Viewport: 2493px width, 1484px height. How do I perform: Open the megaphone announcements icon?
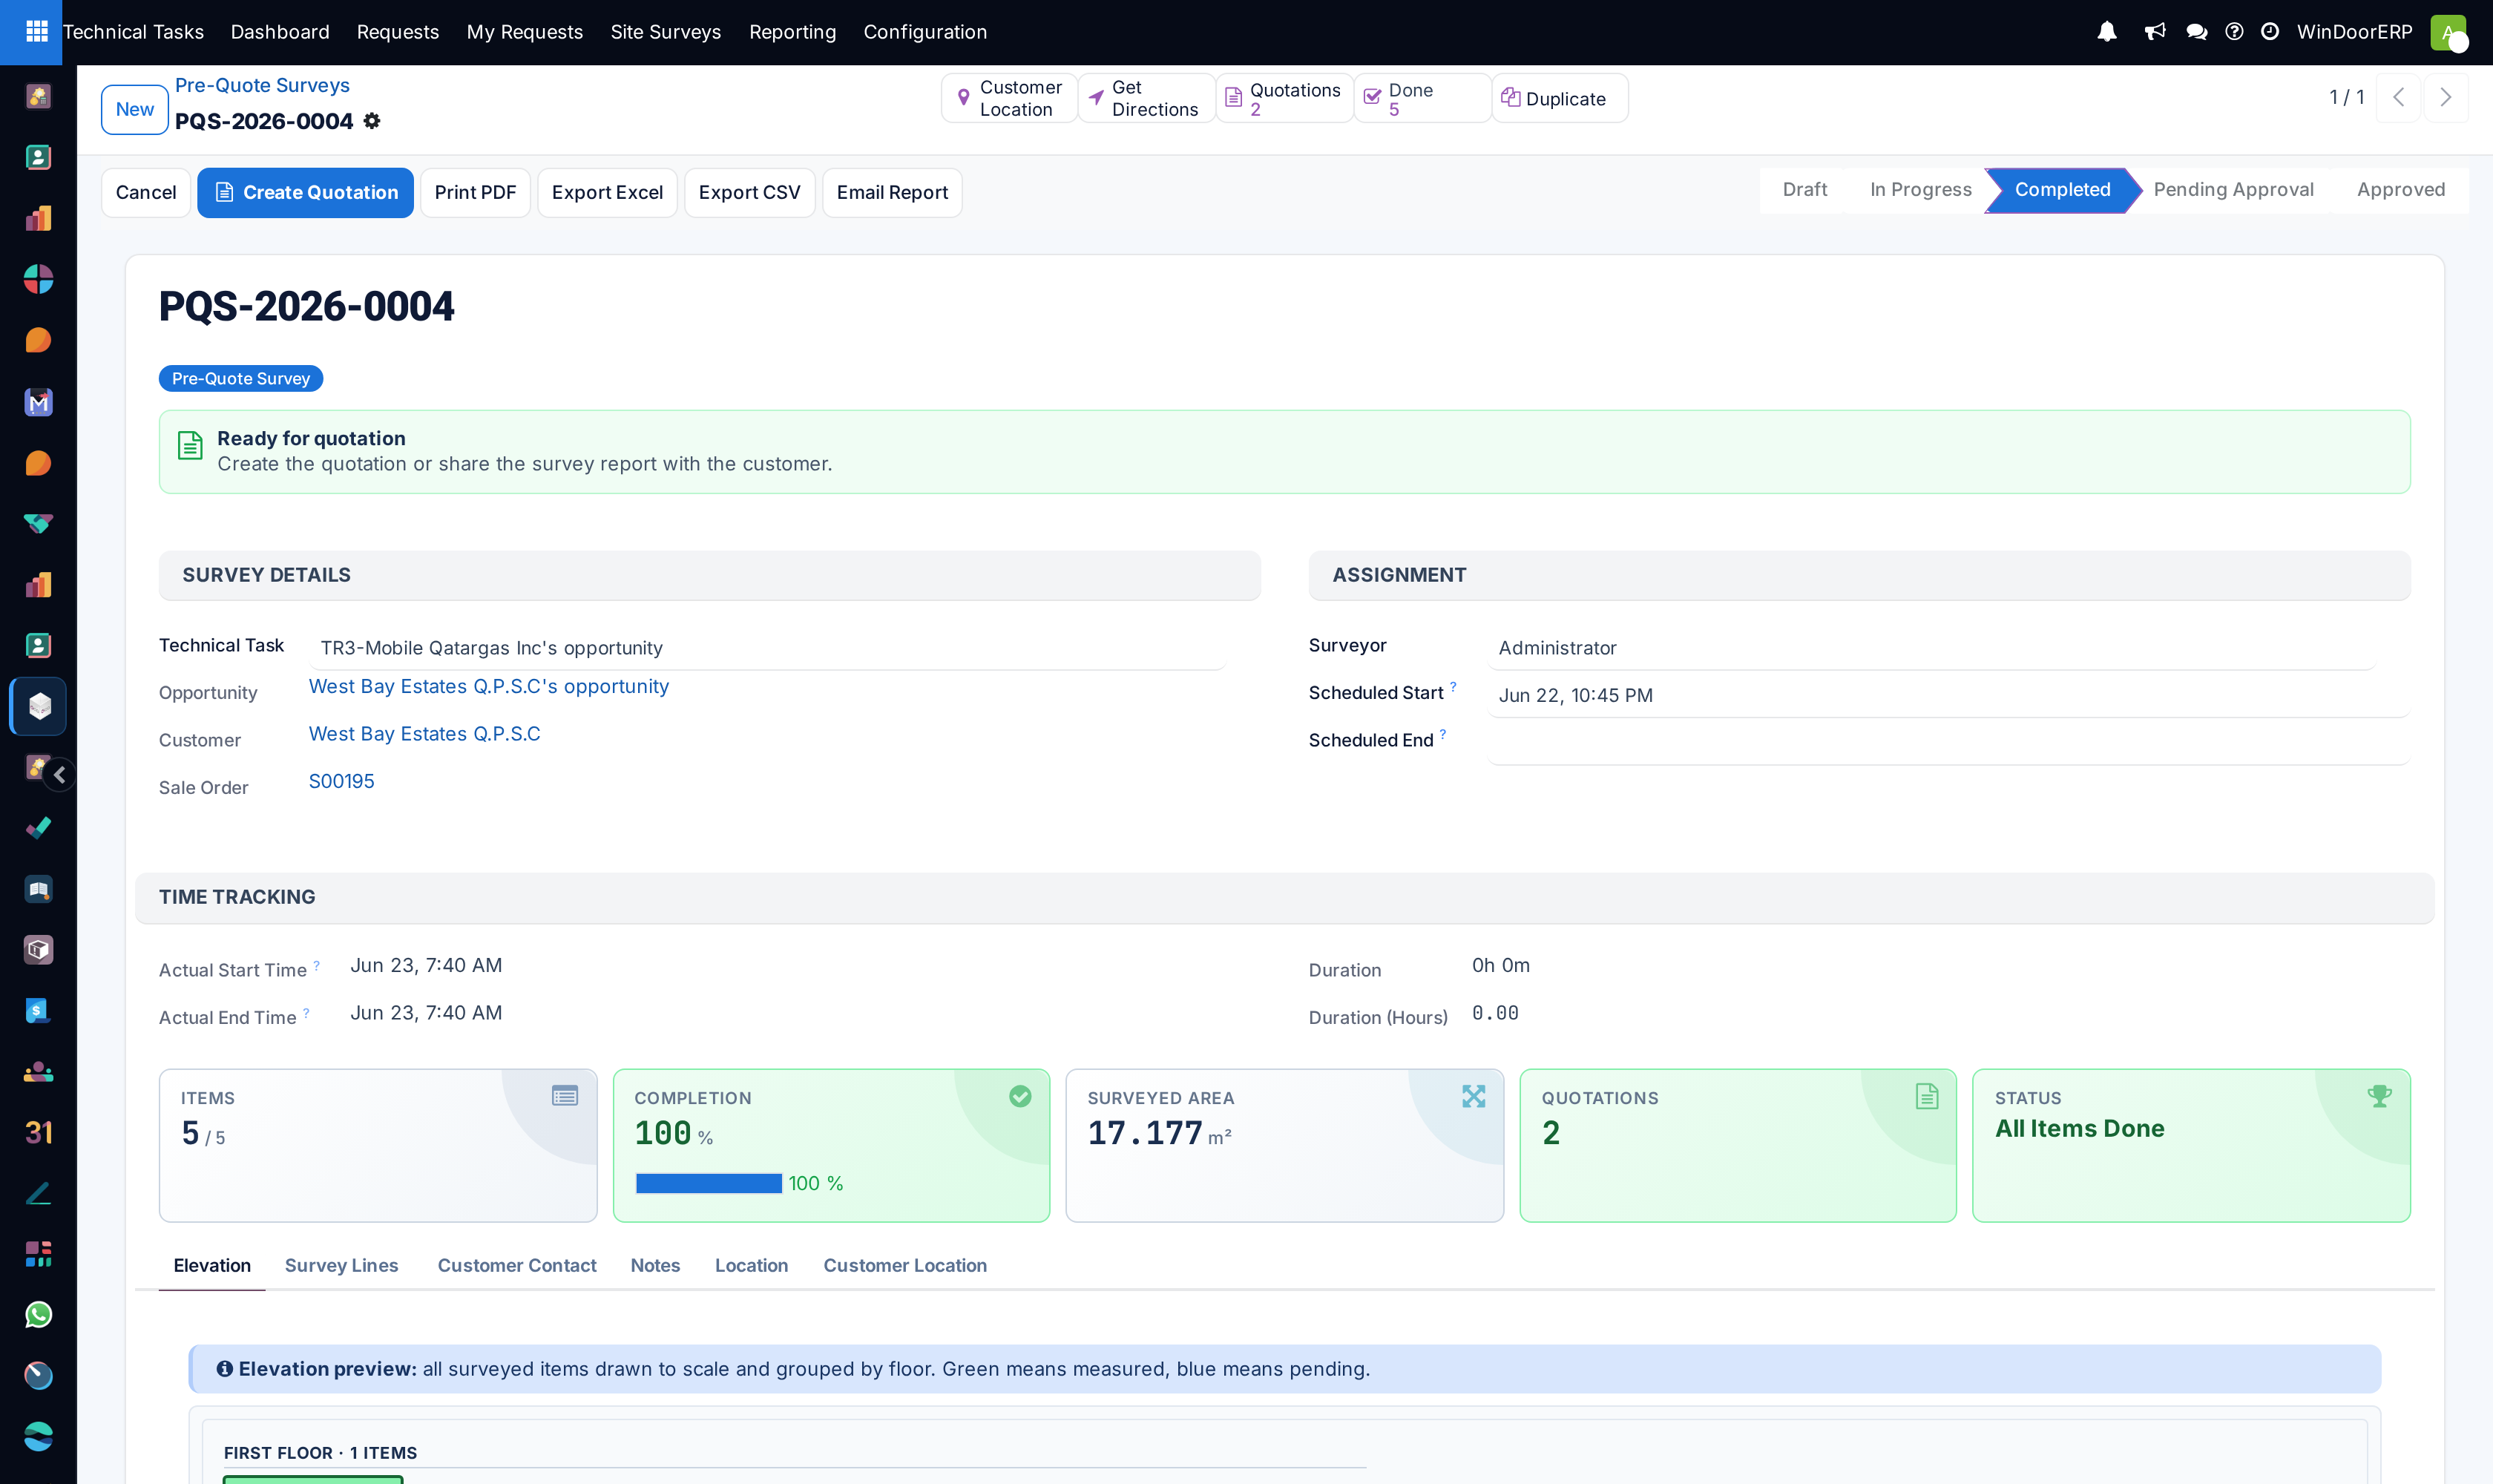tap(2155, 32)
